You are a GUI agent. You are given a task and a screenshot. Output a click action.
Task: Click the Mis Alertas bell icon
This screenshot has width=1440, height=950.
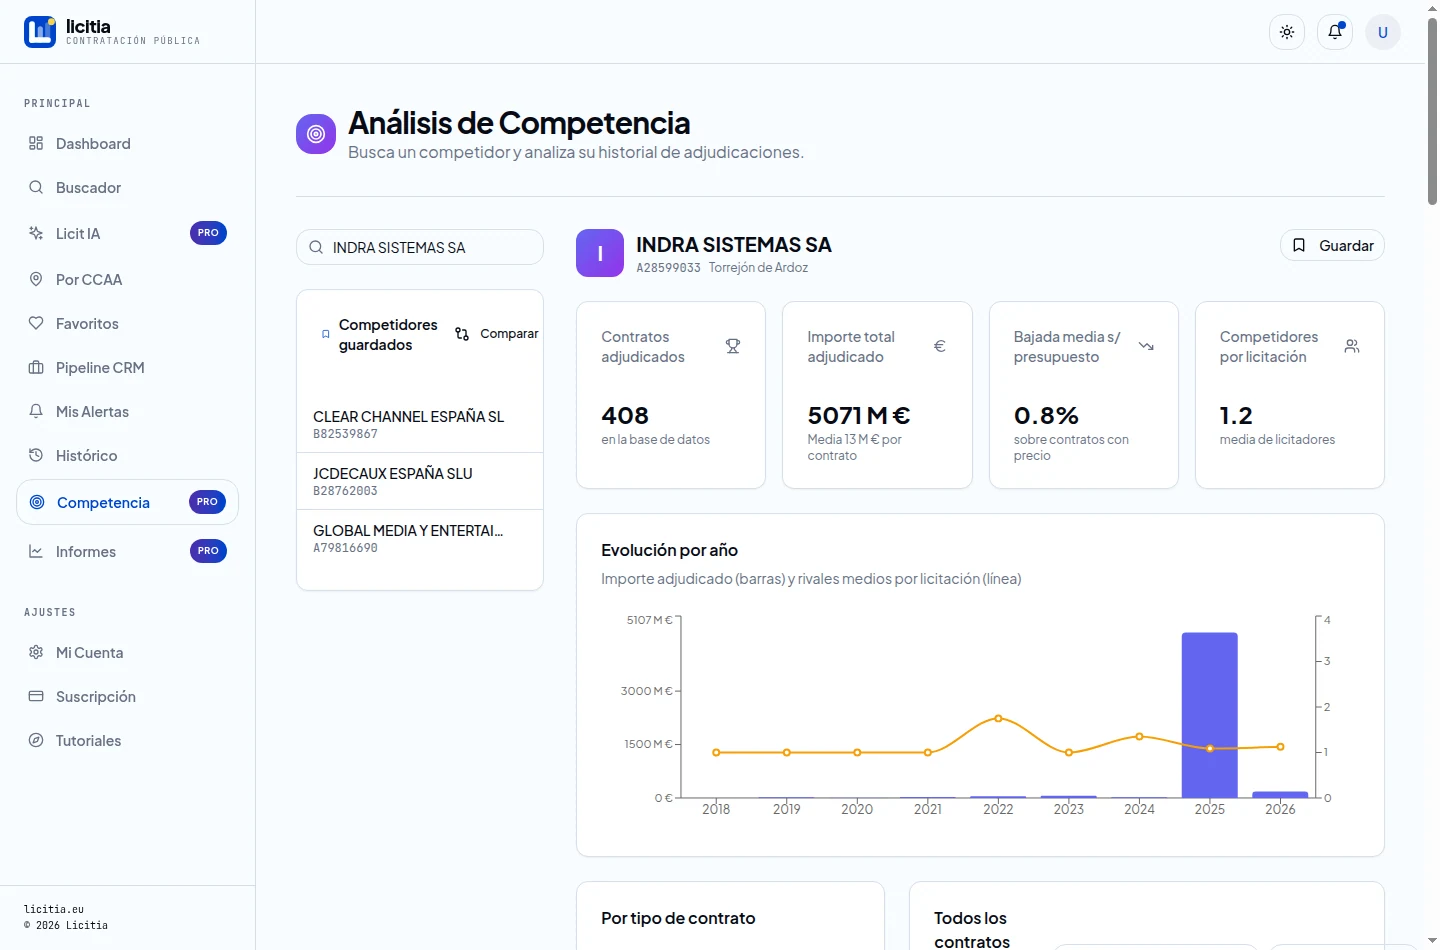point(36,411)
